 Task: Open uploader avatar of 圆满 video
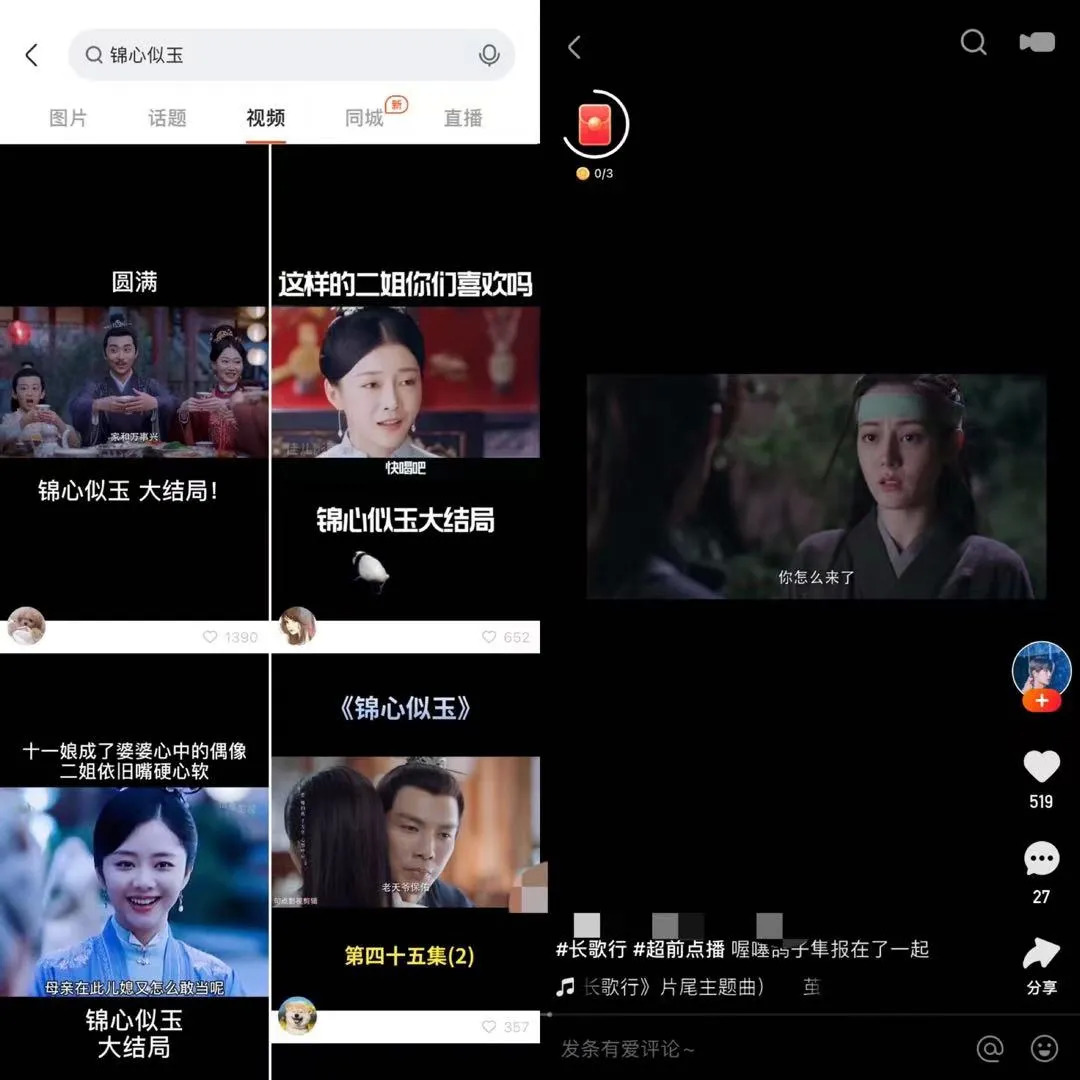pyautogui.click(x=26, y=626)
